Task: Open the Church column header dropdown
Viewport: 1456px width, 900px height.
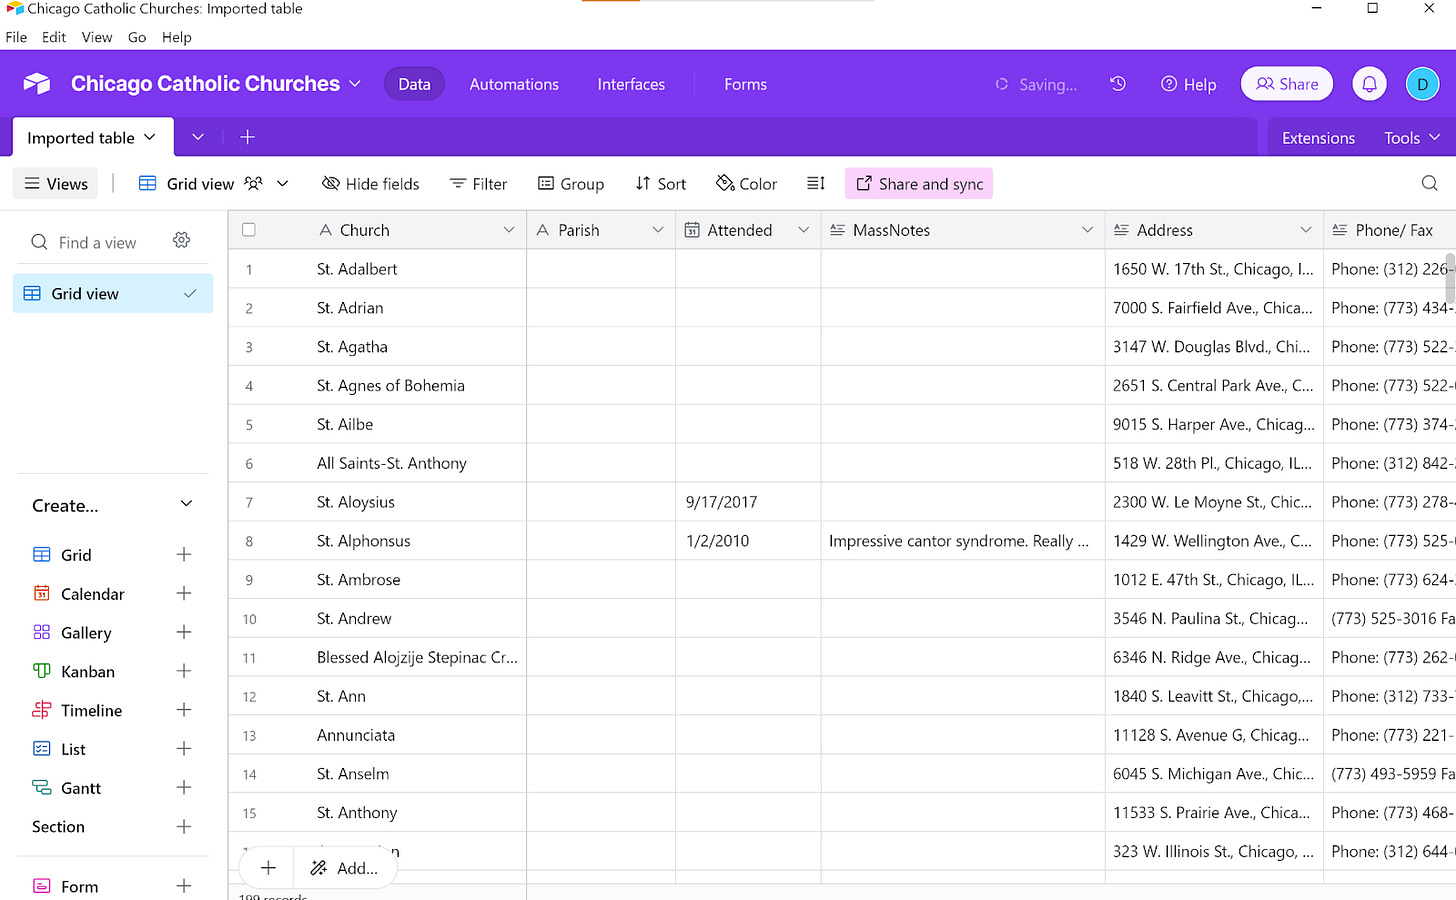Action: [509, 230]
